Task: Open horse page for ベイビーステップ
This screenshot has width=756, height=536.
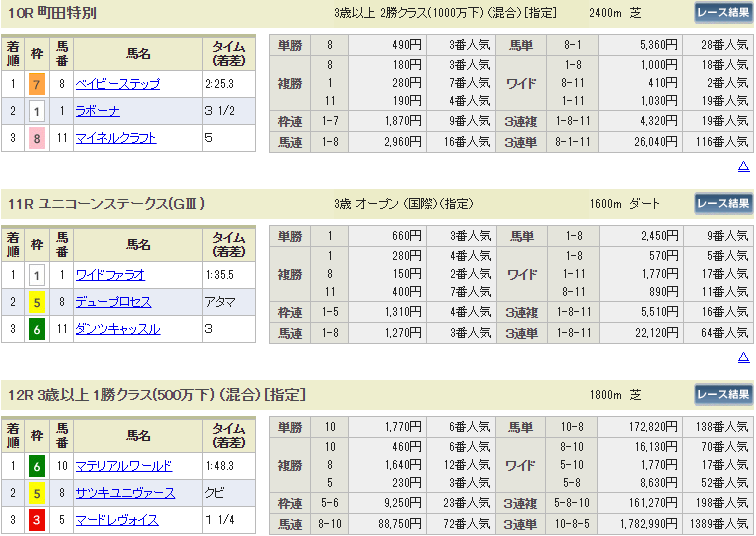Action: point(118,84)
